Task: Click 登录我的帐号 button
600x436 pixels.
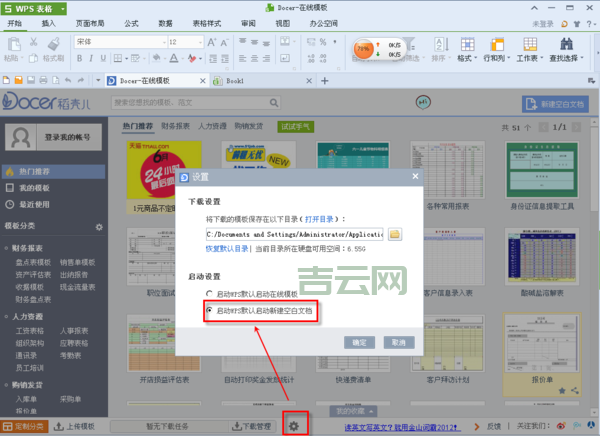Action: [68, 137]
